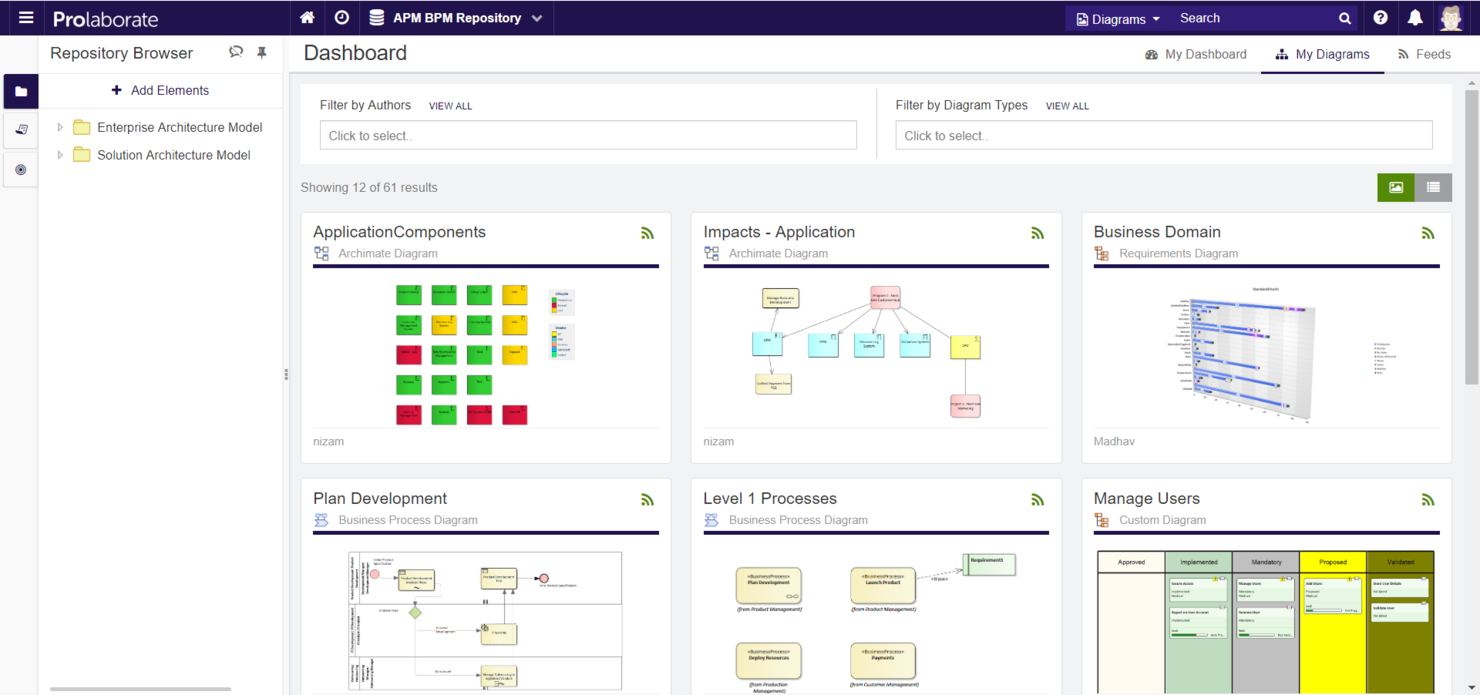1480x695 pixels.
Task: Click the dashboard vertical scrollbar
Action: click(x=1471, y=235)
